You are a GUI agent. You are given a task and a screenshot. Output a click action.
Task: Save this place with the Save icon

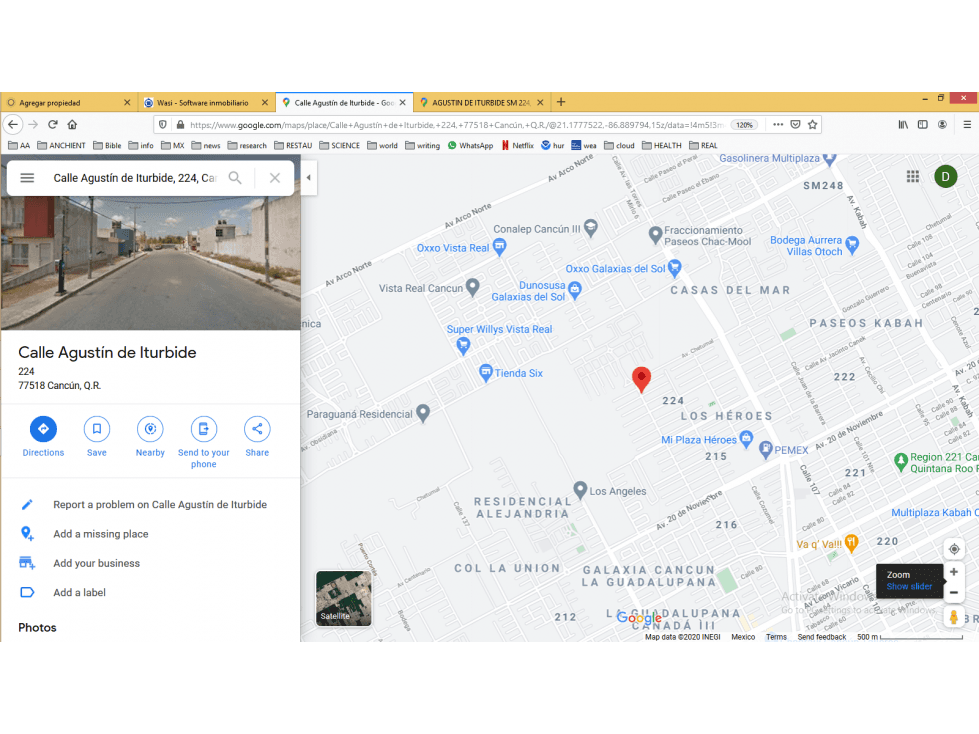[97, 429]
